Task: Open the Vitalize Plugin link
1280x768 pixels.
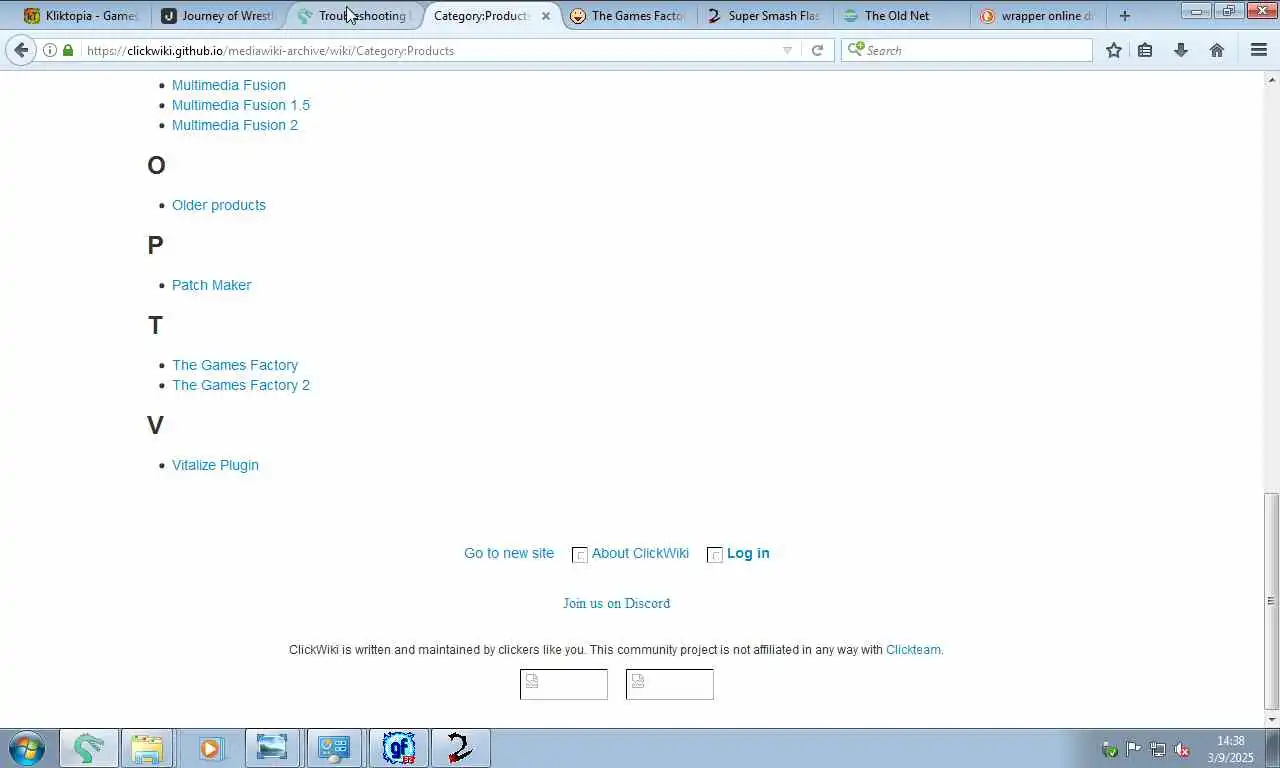Action: [215, 465]
